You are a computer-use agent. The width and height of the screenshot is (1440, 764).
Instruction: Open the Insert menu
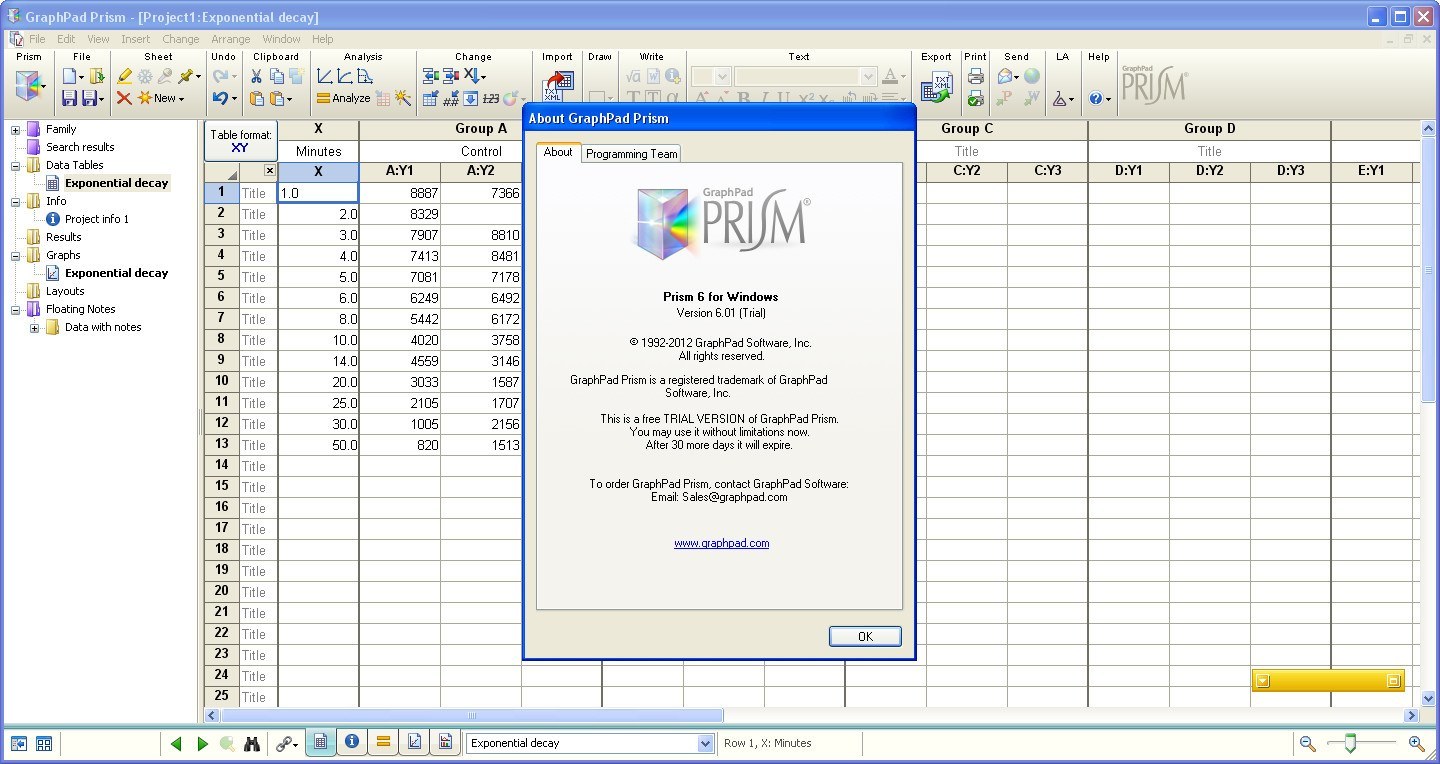pos(135,39)
